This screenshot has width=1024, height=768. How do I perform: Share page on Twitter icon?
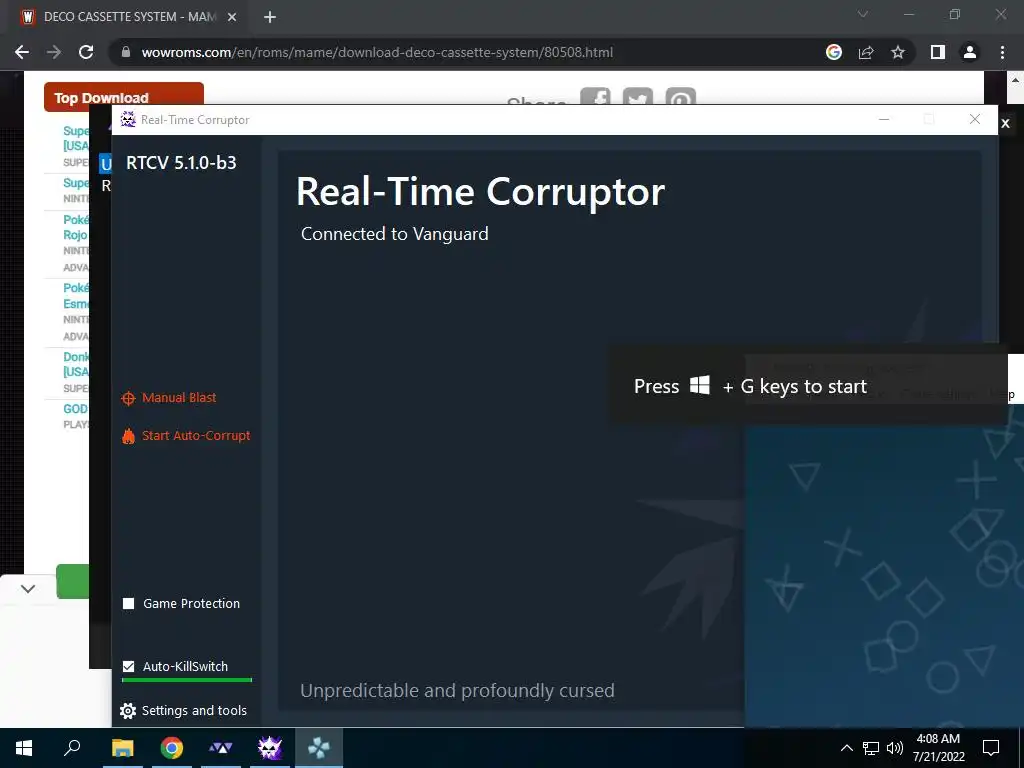pyautogui.click(x=638, y=97)
